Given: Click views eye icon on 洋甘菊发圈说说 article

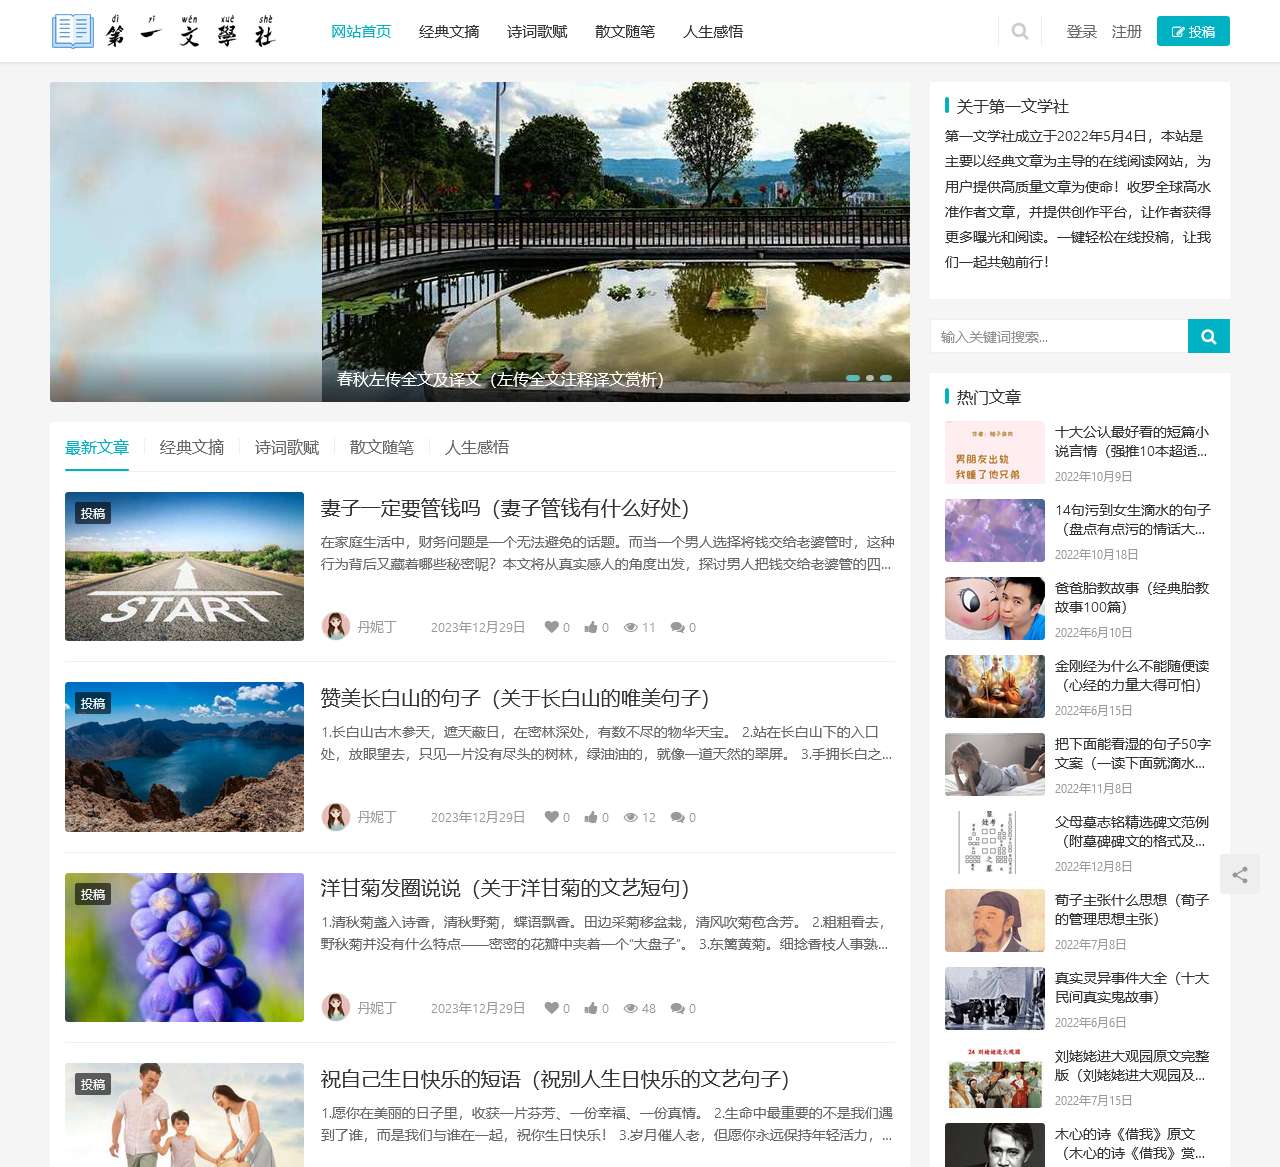Looking at the screenshot, I should tap(631, 1008).
